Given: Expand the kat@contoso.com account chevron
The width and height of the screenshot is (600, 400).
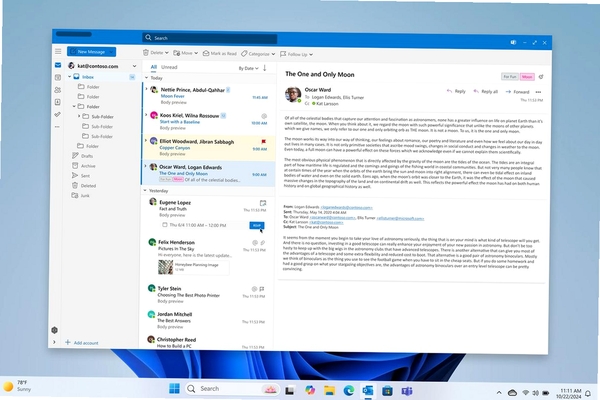Looking at the screenshot, I should 134,66.
